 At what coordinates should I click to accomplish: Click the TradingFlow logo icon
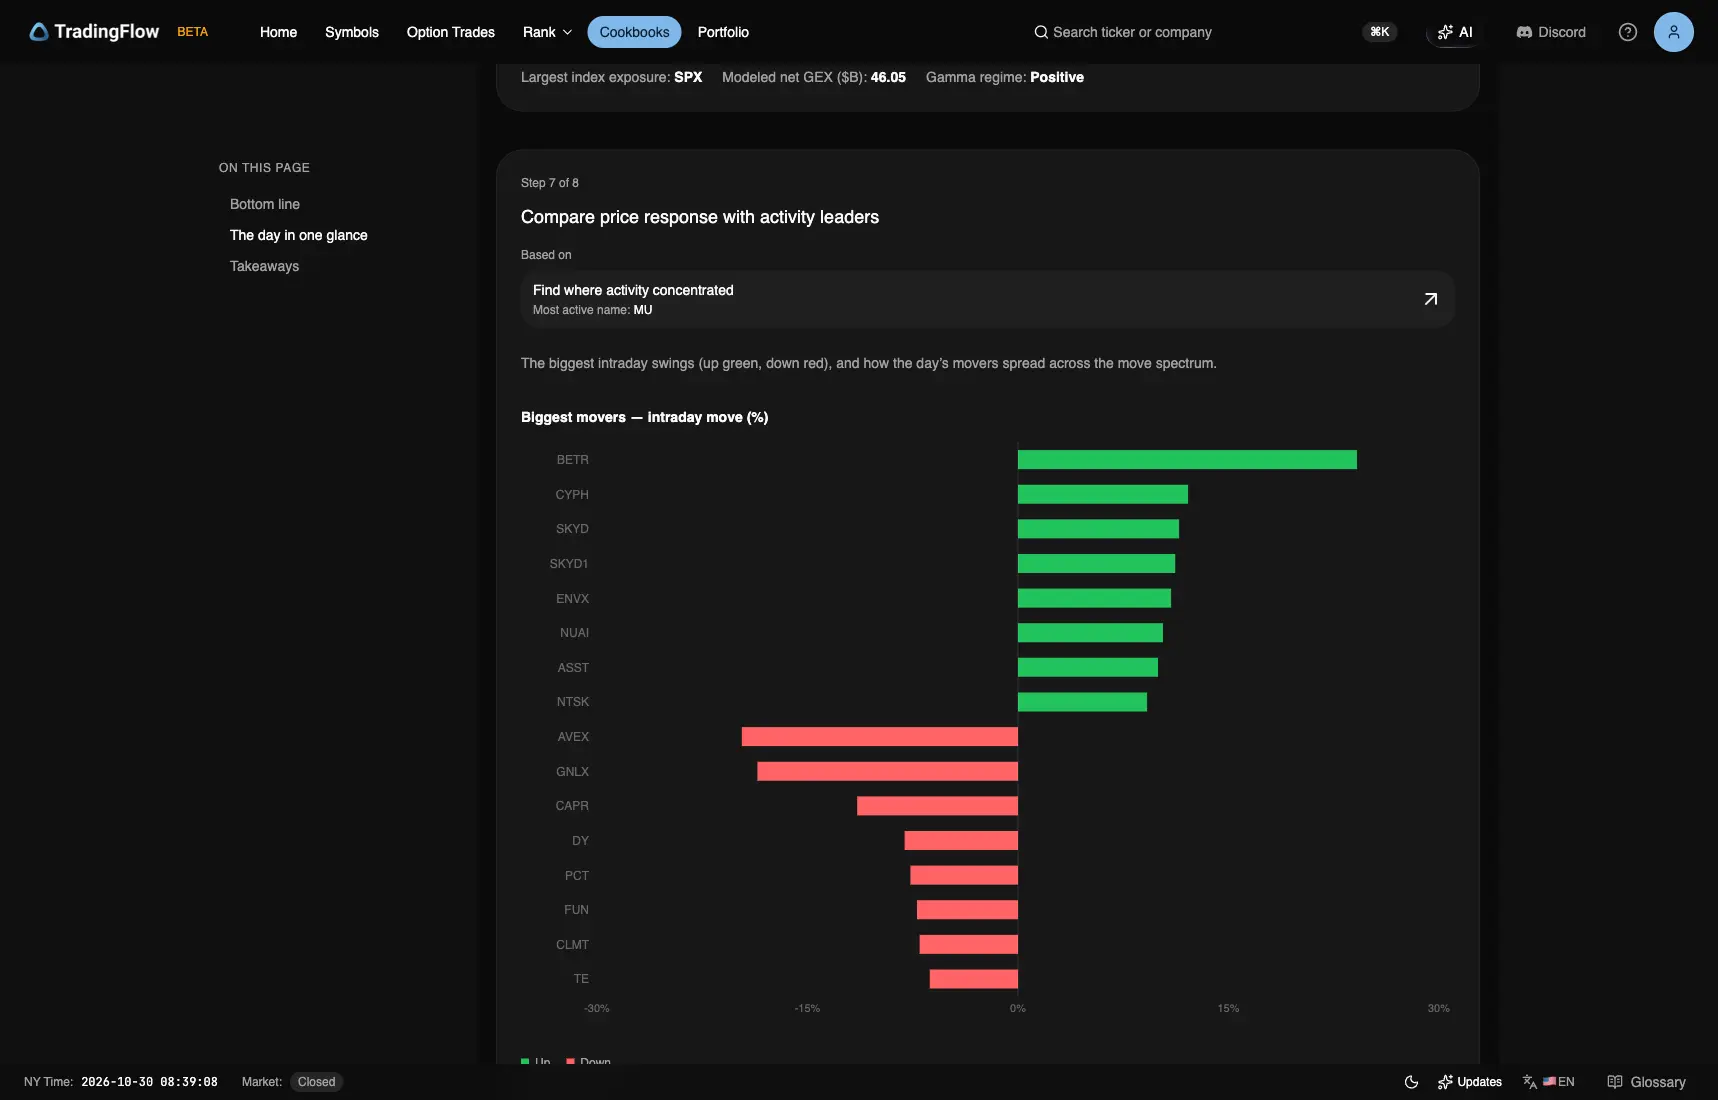(x=38, y=32)
